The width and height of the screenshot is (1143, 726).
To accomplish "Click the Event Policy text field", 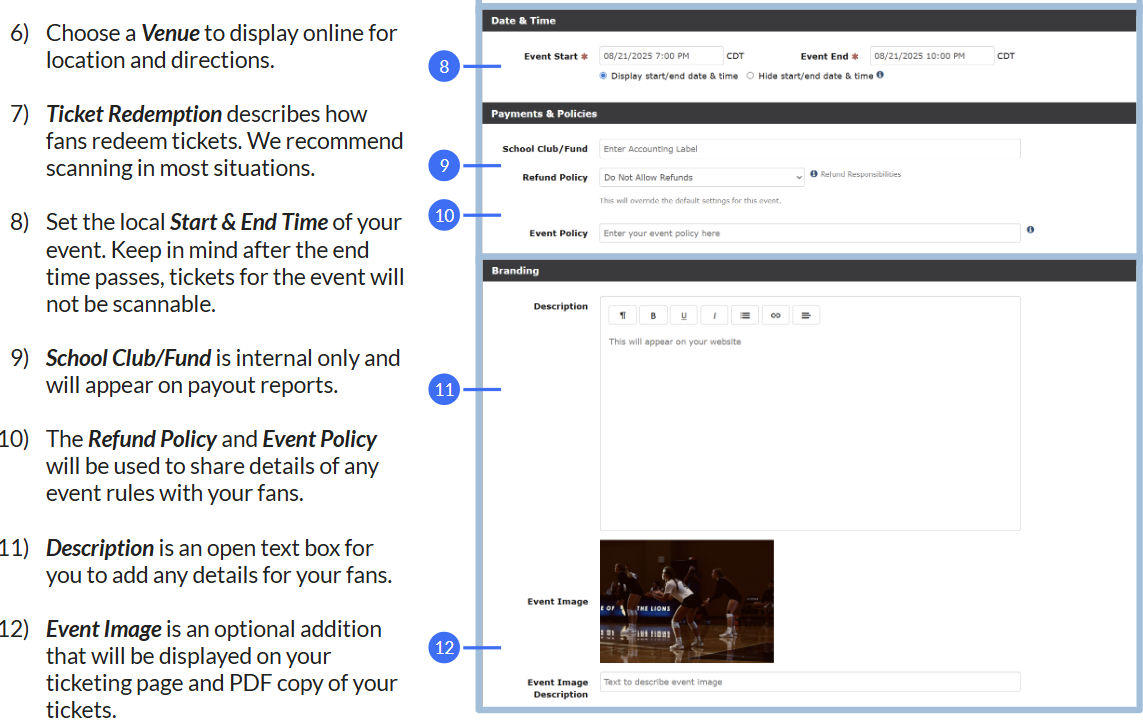I will tap(809, 233).
